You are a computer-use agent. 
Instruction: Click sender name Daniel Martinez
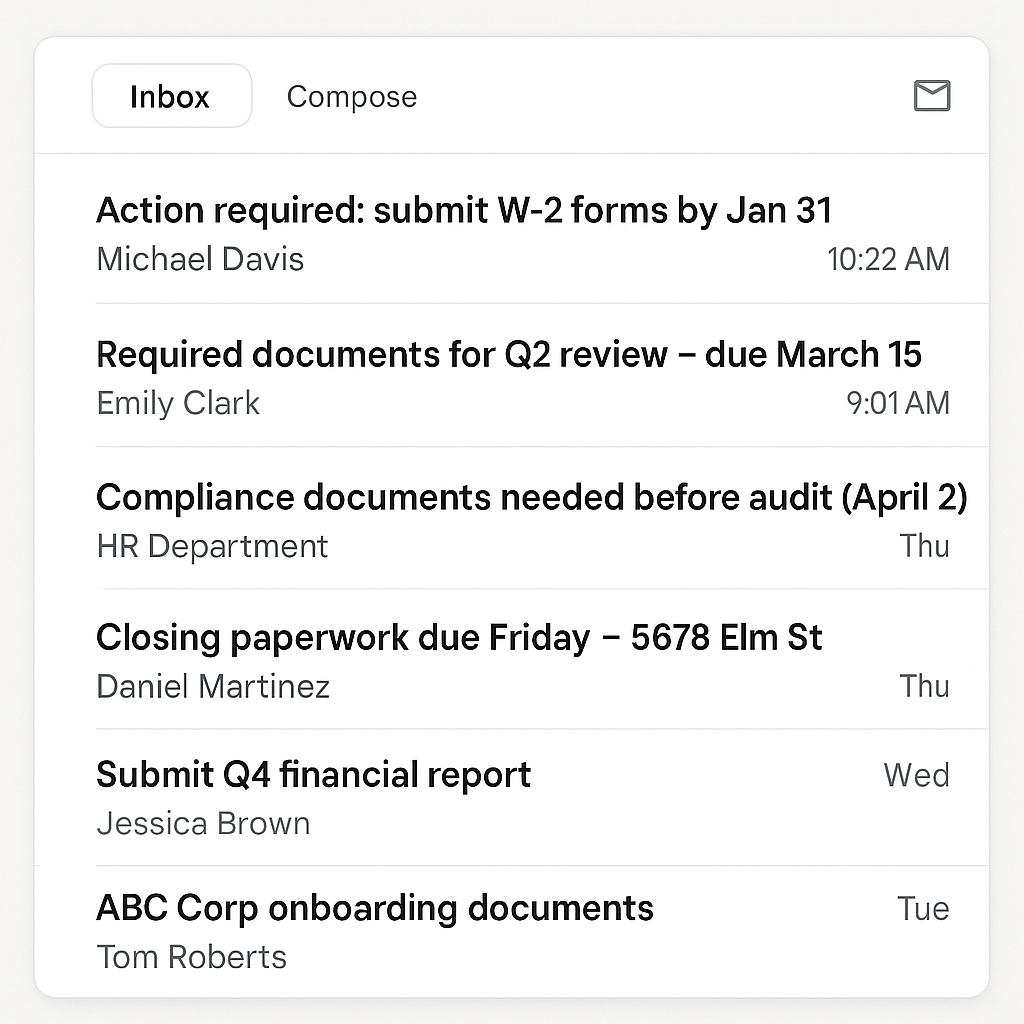tap(213, 687)
